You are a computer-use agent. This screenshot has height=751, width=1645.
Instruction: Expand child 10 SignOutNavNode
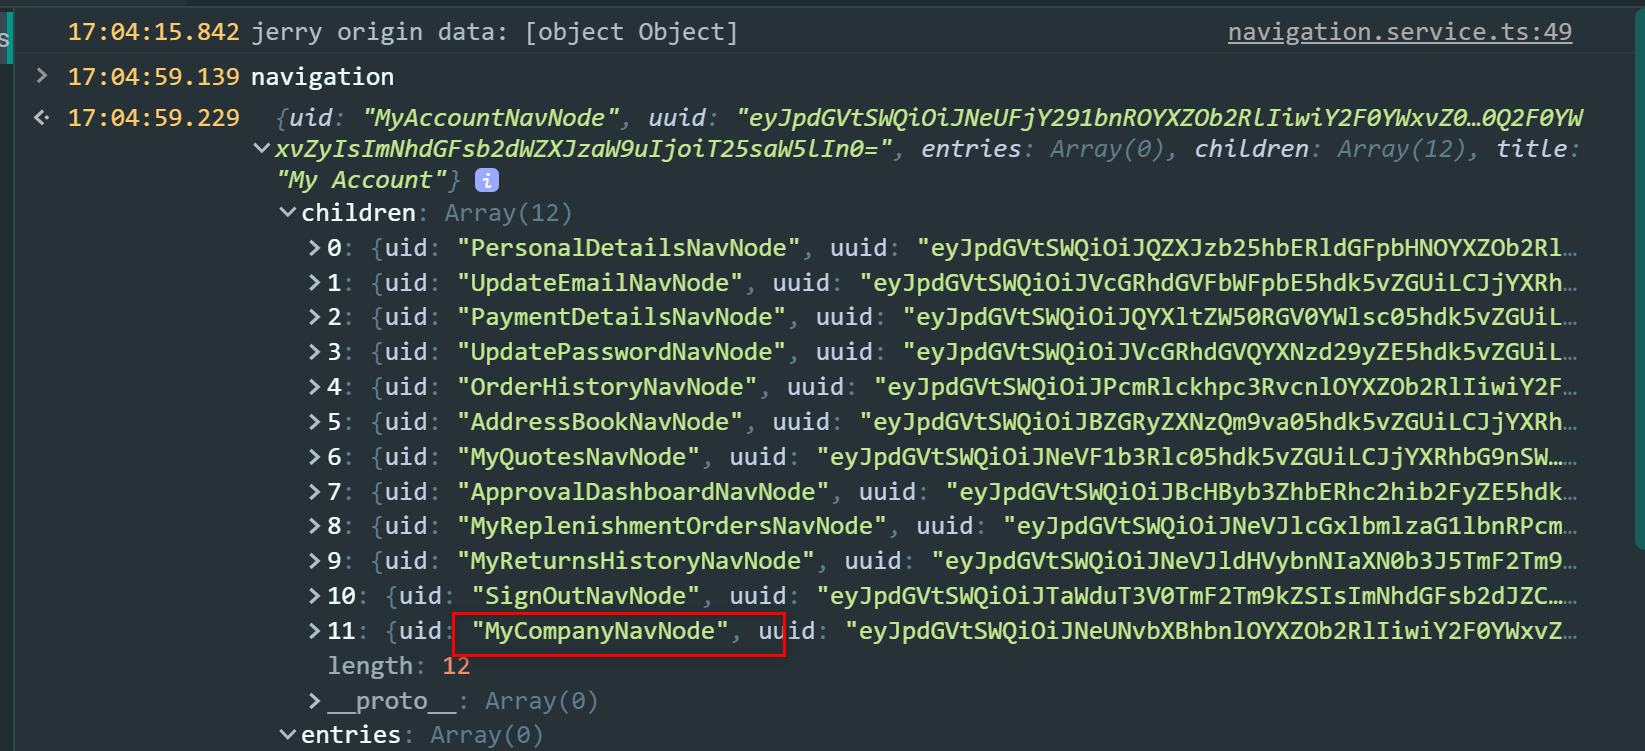click(x=315, y=596)
